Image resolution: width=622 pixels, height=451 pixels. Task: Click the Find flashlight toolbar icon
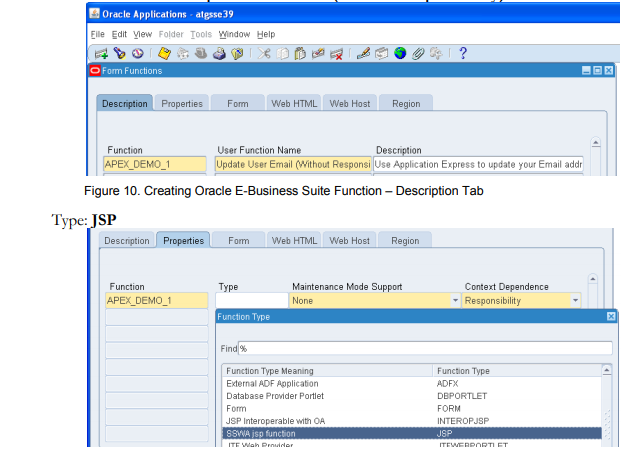click(x=119, y=54)
